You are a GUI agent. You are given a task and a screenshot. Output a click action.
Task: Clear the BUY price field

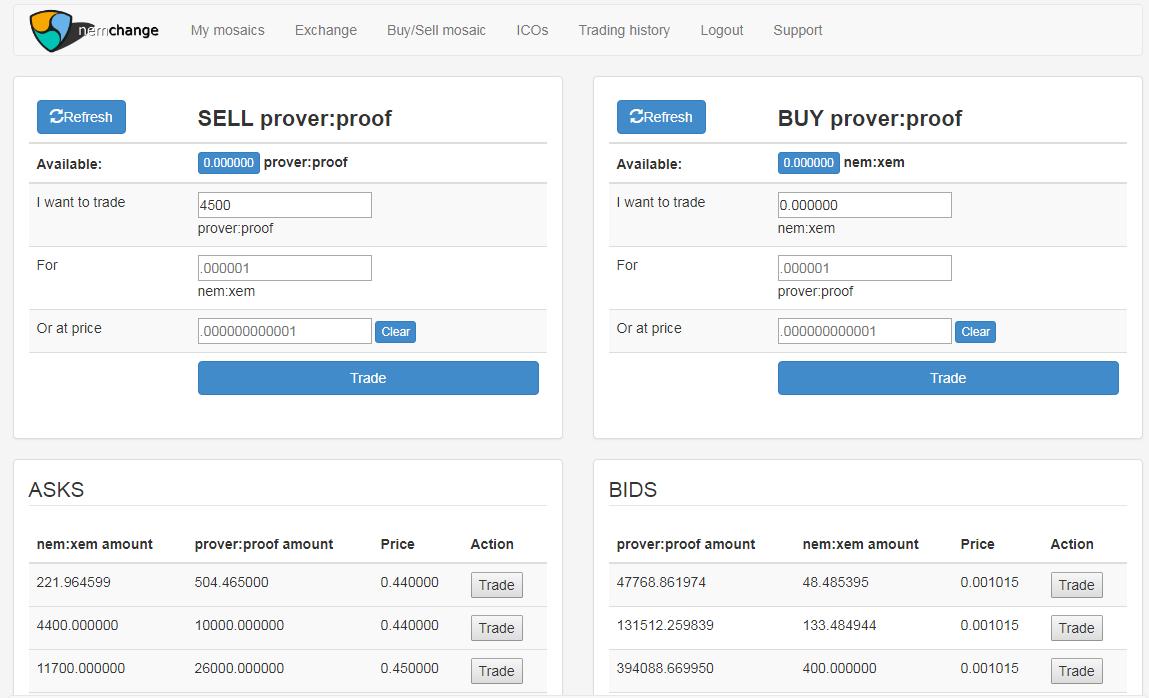[x=975, y=332]
